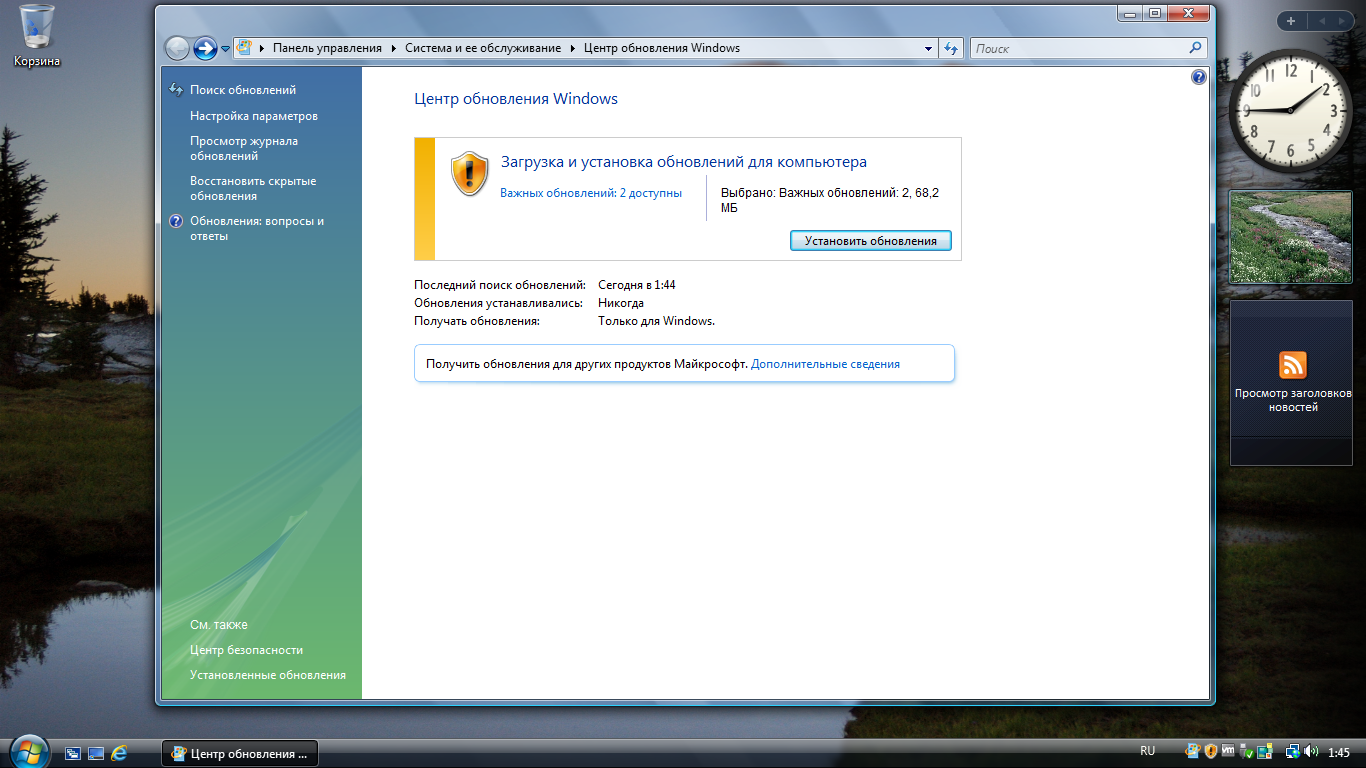Viewport: 1366px width, 768px height.
Task: Click Windows Sidebar tray icon
Action: point(1265,751)
